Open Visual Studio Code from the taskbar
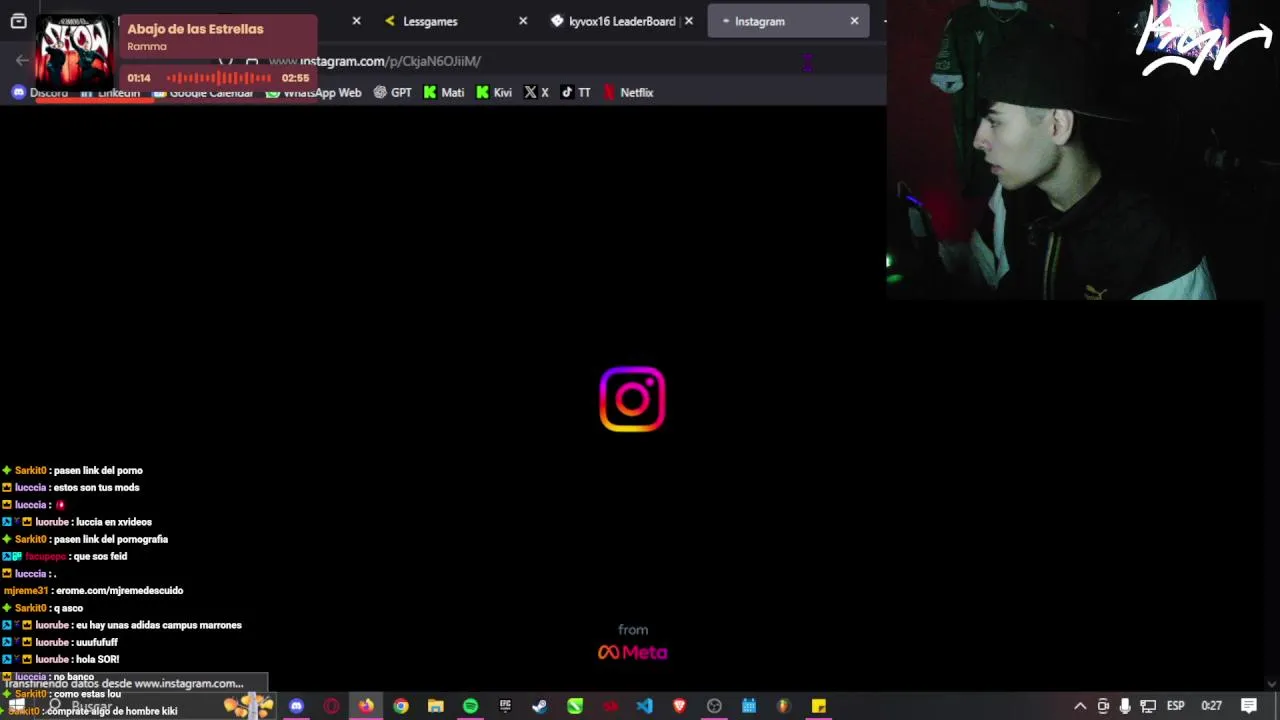 pos(644,706)
